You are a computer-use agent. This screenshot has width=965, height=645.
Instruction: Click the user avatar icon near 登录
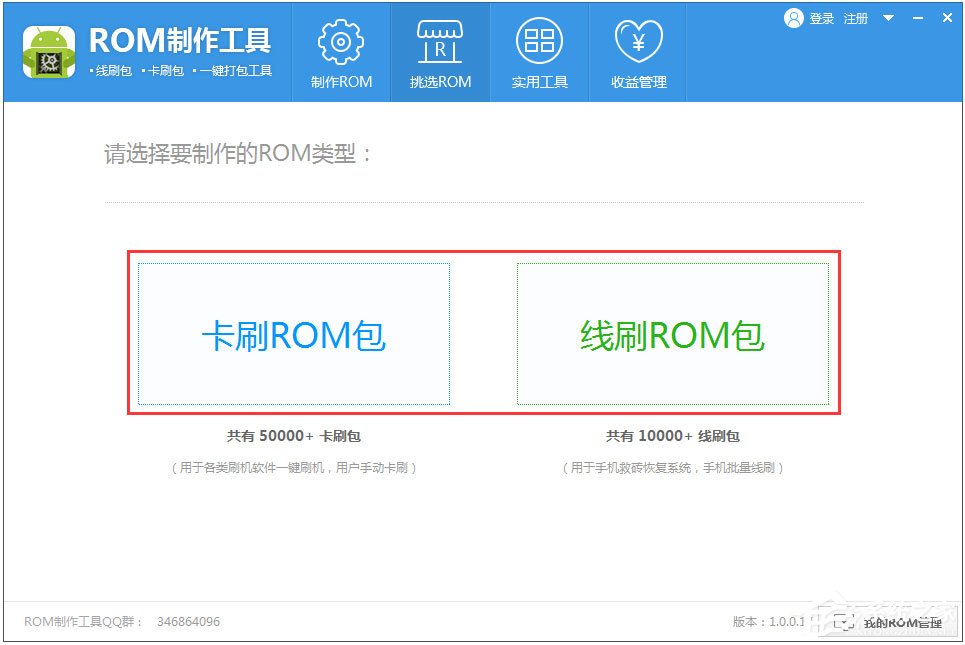[793, 17]
